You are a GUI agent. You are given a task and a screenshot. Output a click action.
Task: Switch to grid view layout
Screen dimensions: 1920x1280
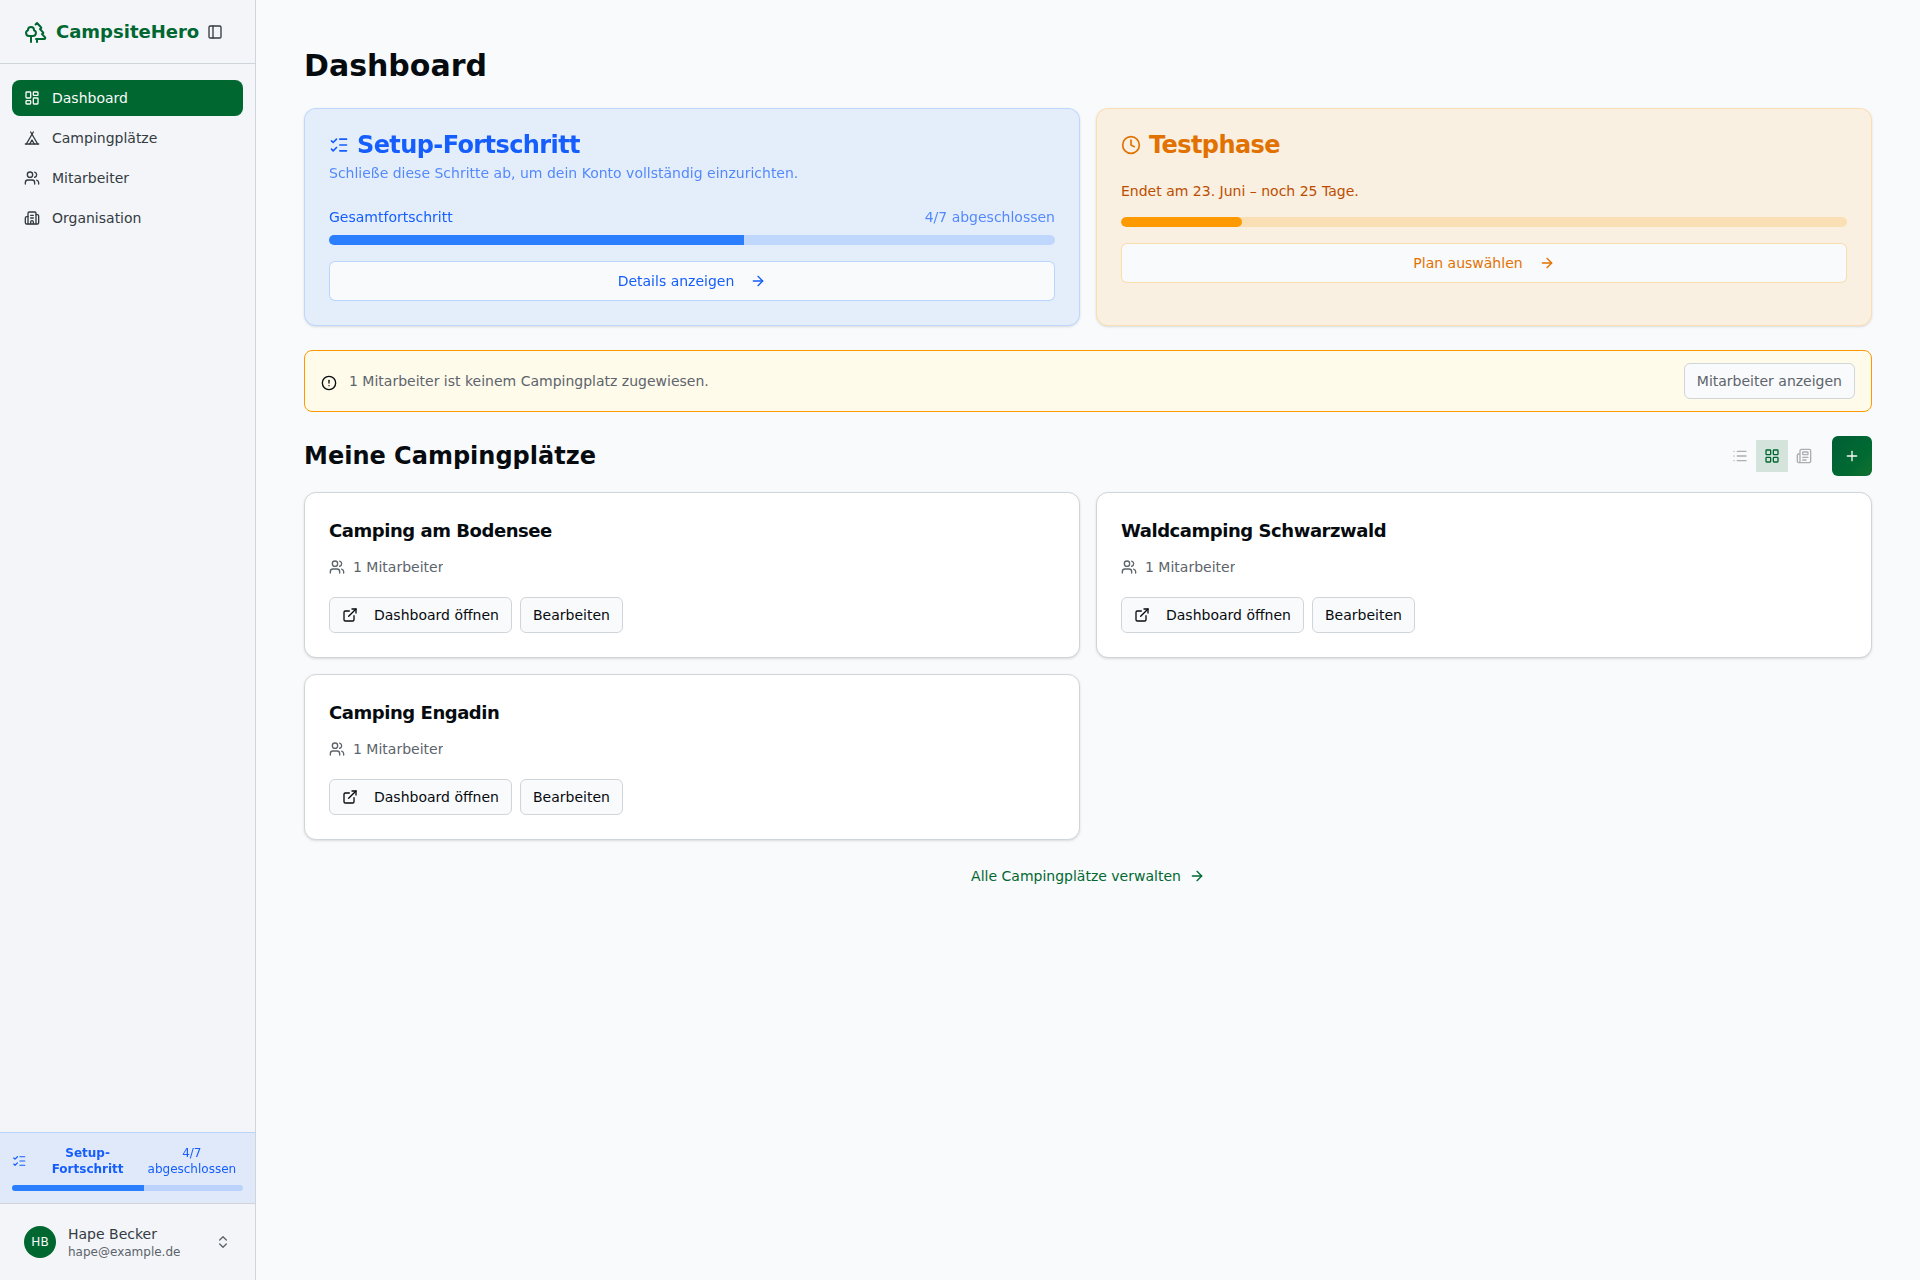[1772, 456]
